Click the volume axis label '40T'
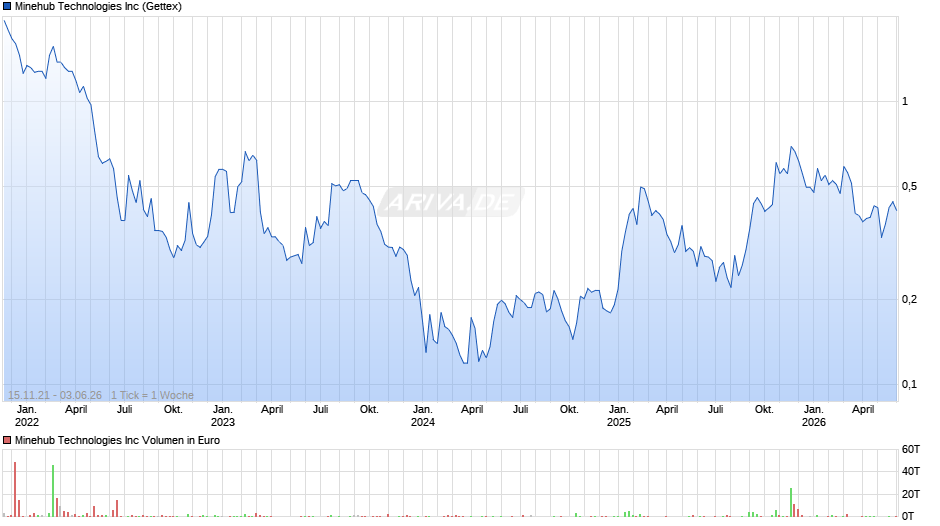 pyautogui.click(x=911, y=471)
